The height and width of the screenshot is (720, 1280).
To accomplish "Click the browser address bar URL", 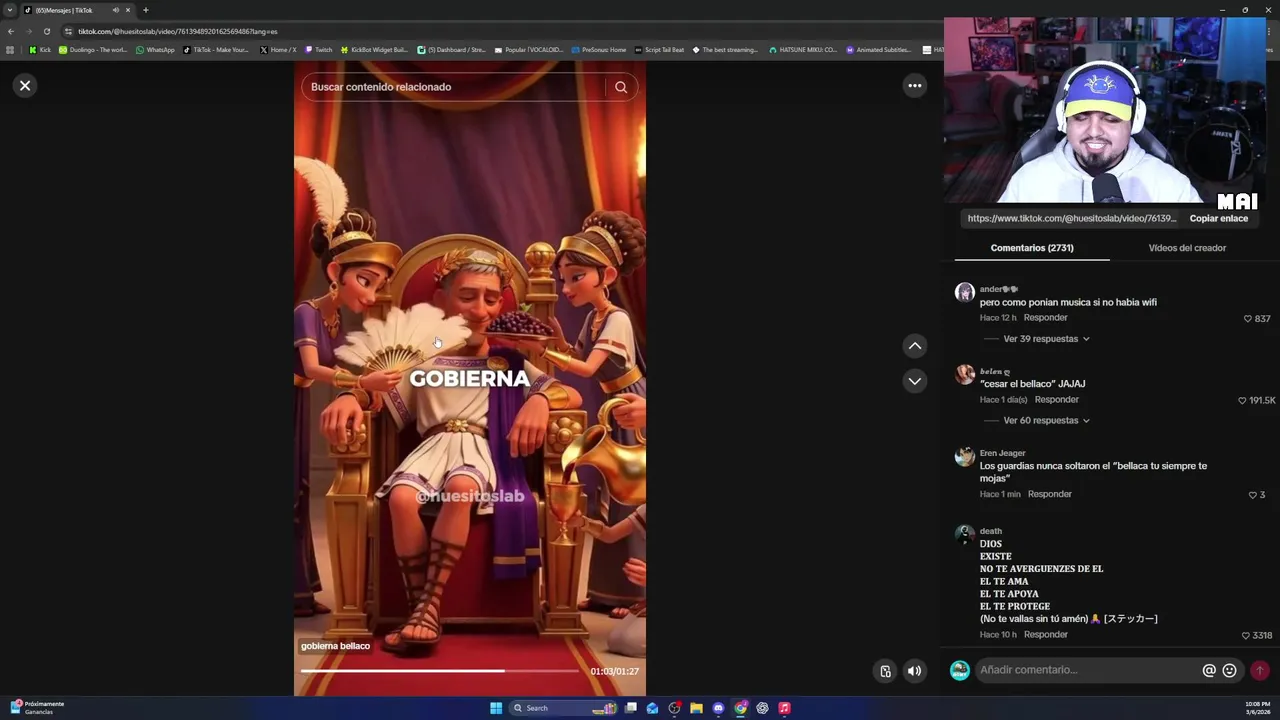I will pos(178,31).
